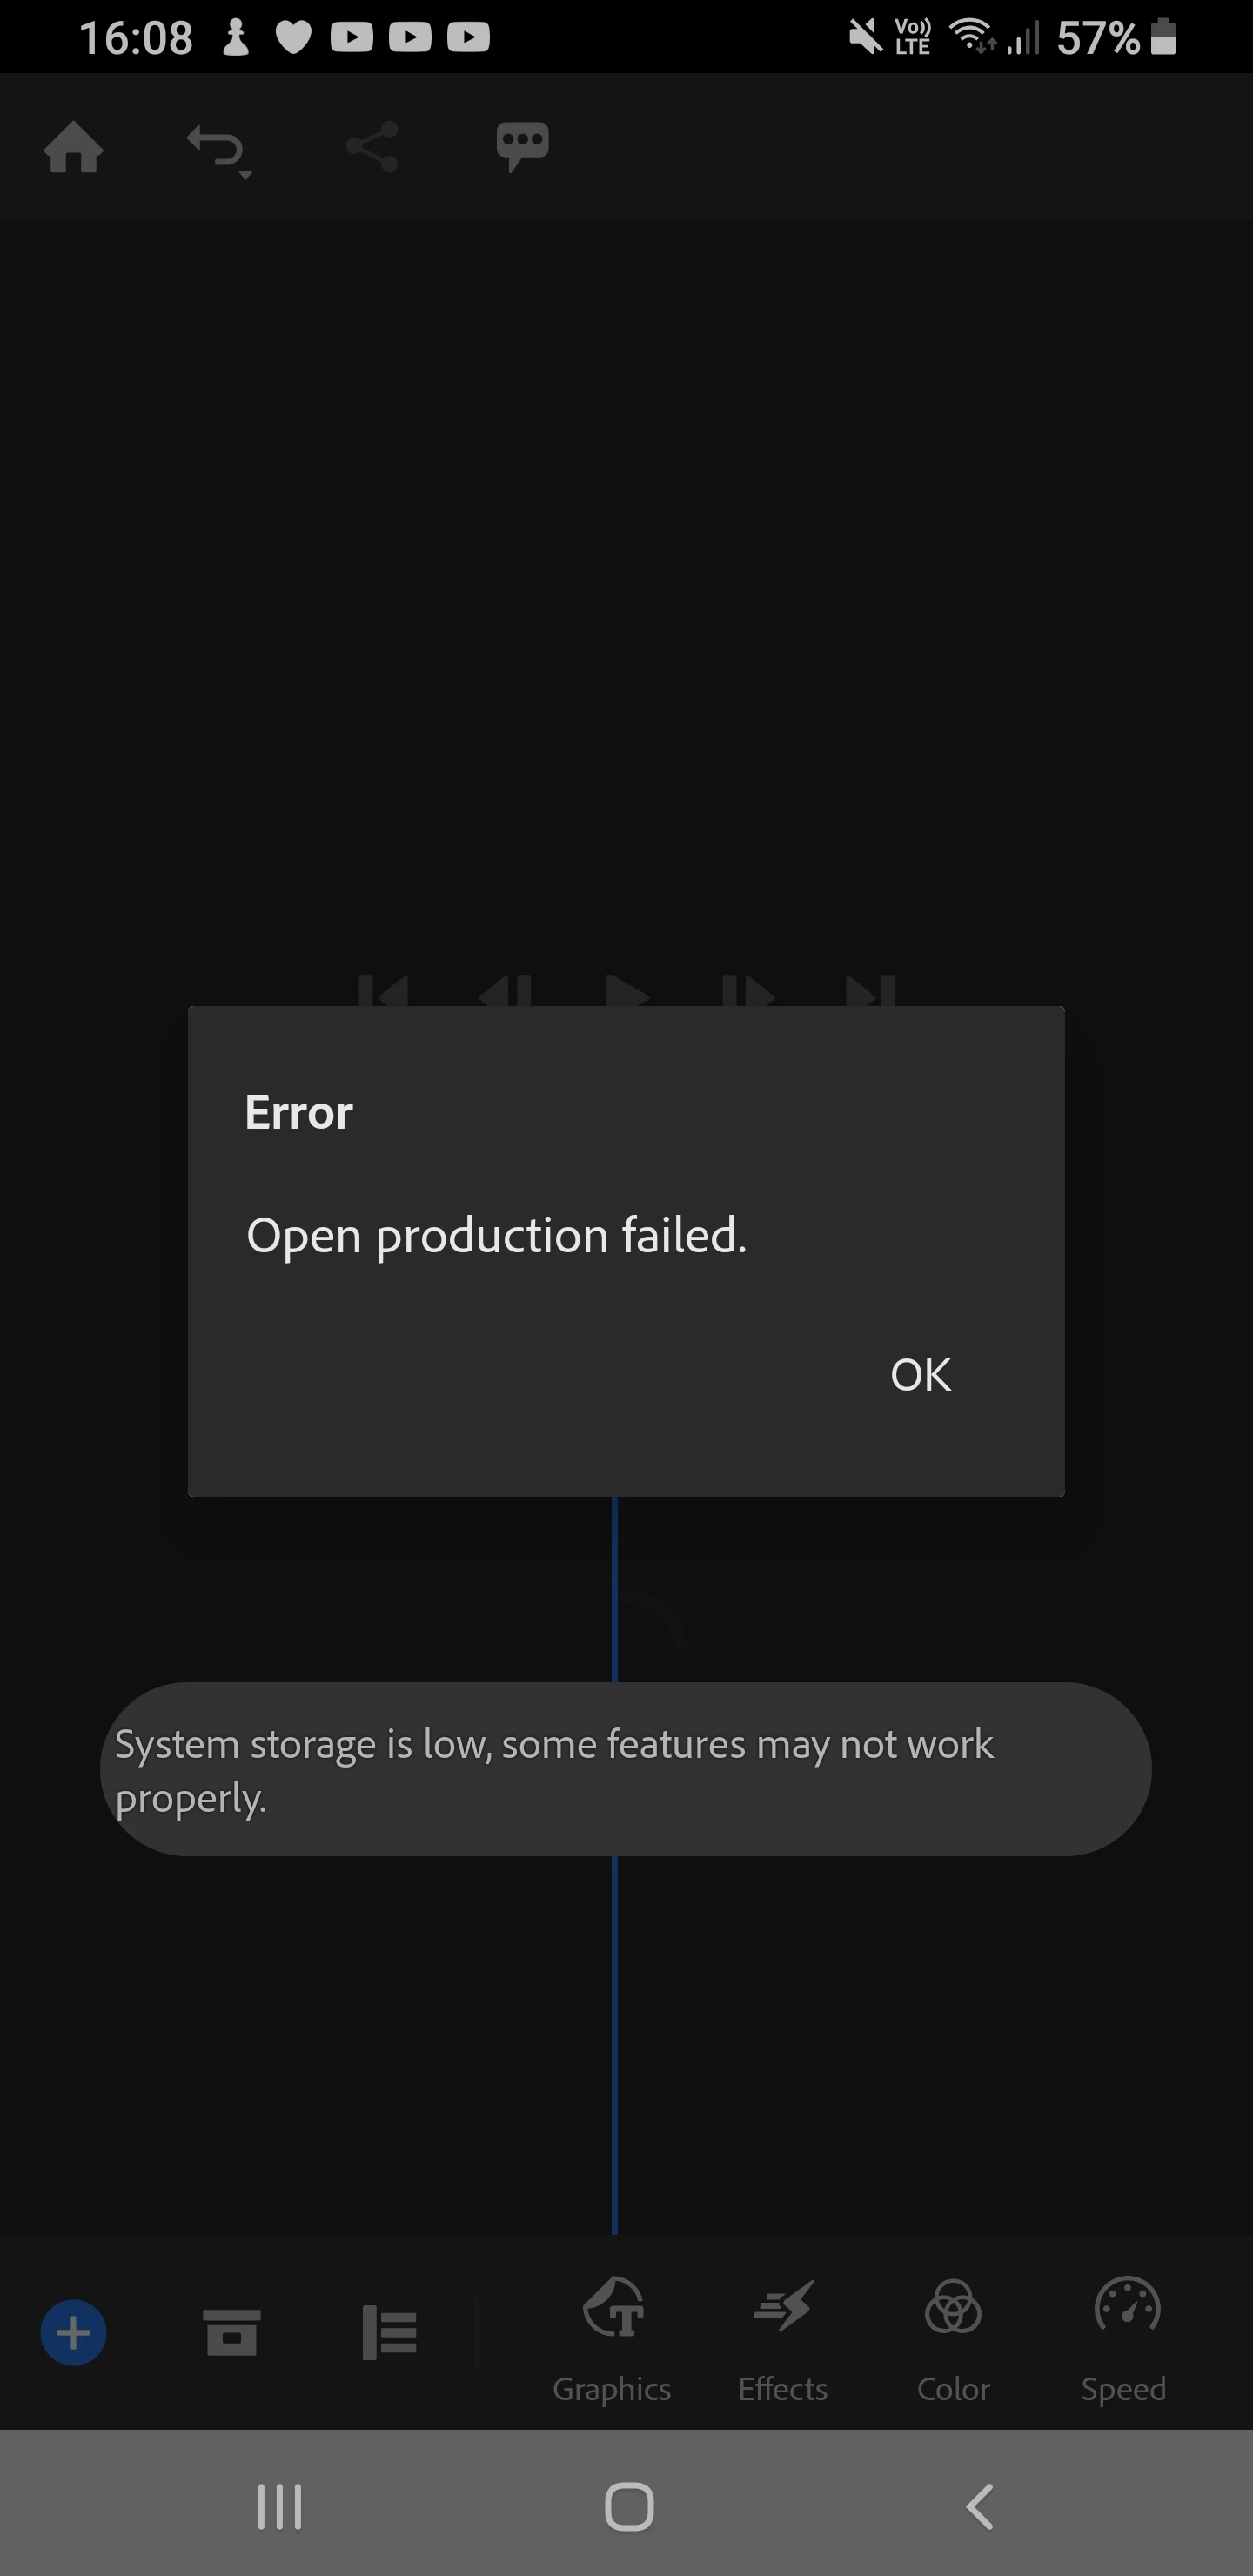Tap the Share icon

click(372, 148)
